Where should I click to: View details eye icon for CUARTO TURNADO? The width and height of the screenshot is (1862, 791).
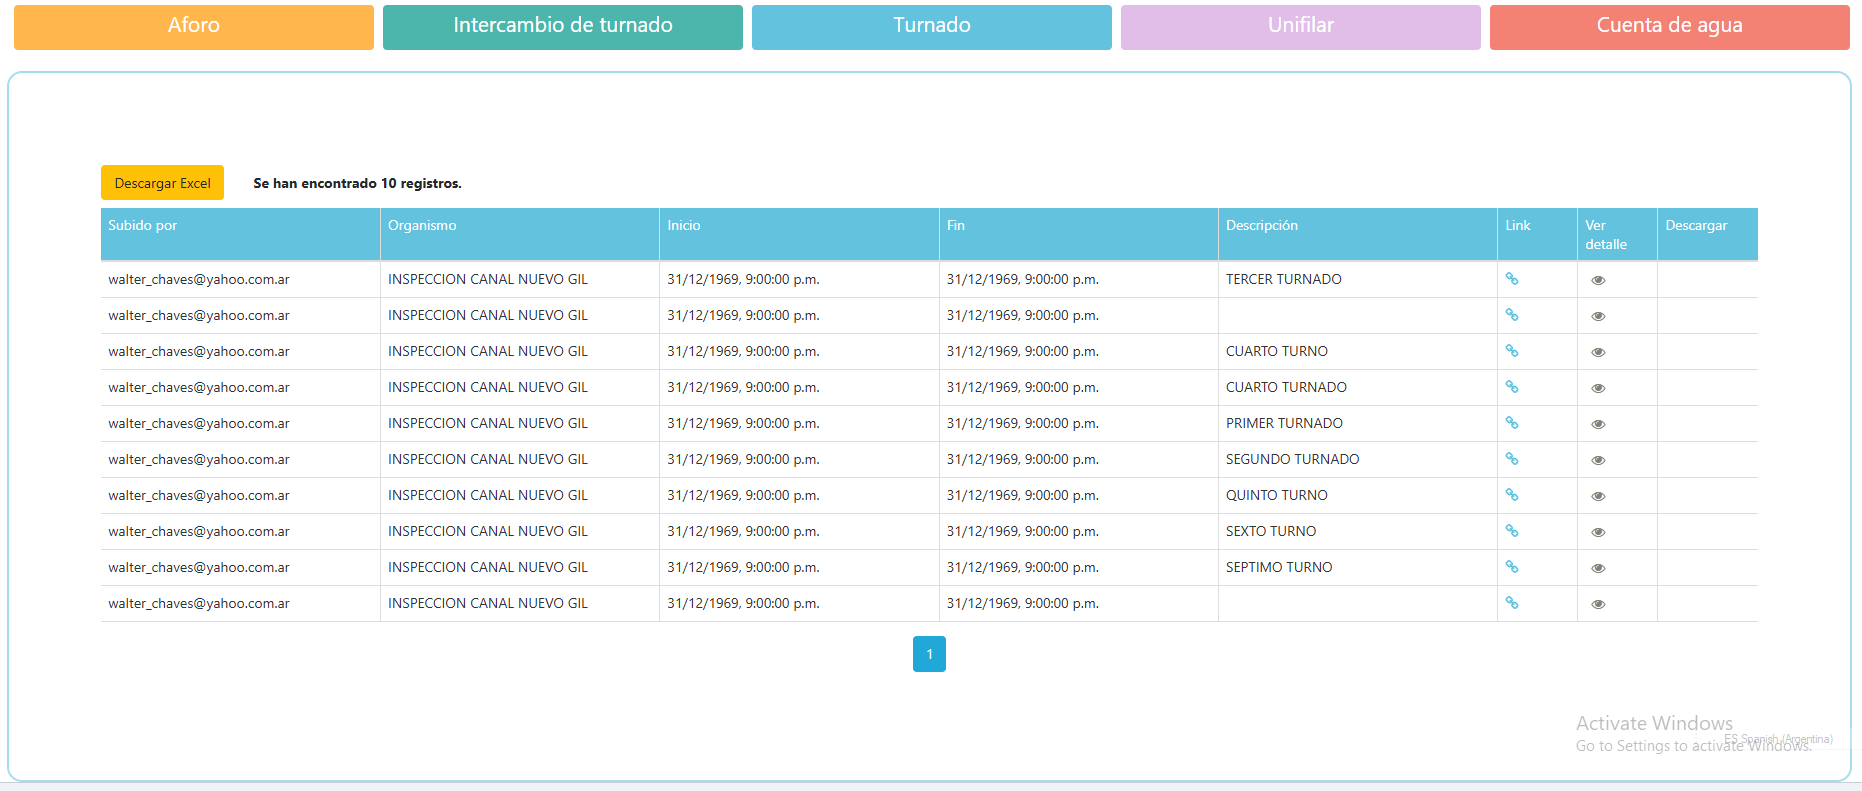1598,388
